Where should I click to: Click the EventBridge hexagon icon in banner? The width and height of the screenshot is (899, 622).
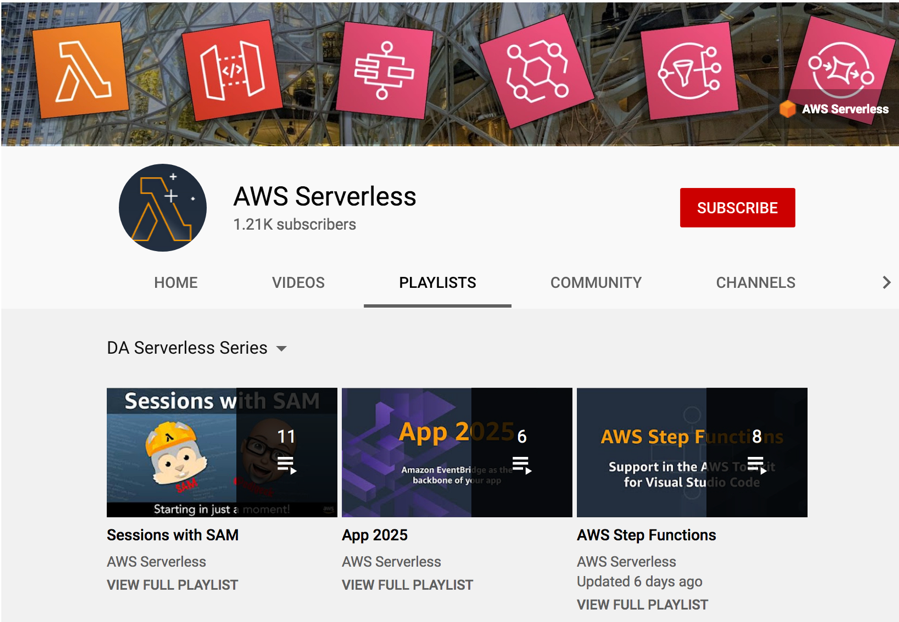click(x=537, y=71)
